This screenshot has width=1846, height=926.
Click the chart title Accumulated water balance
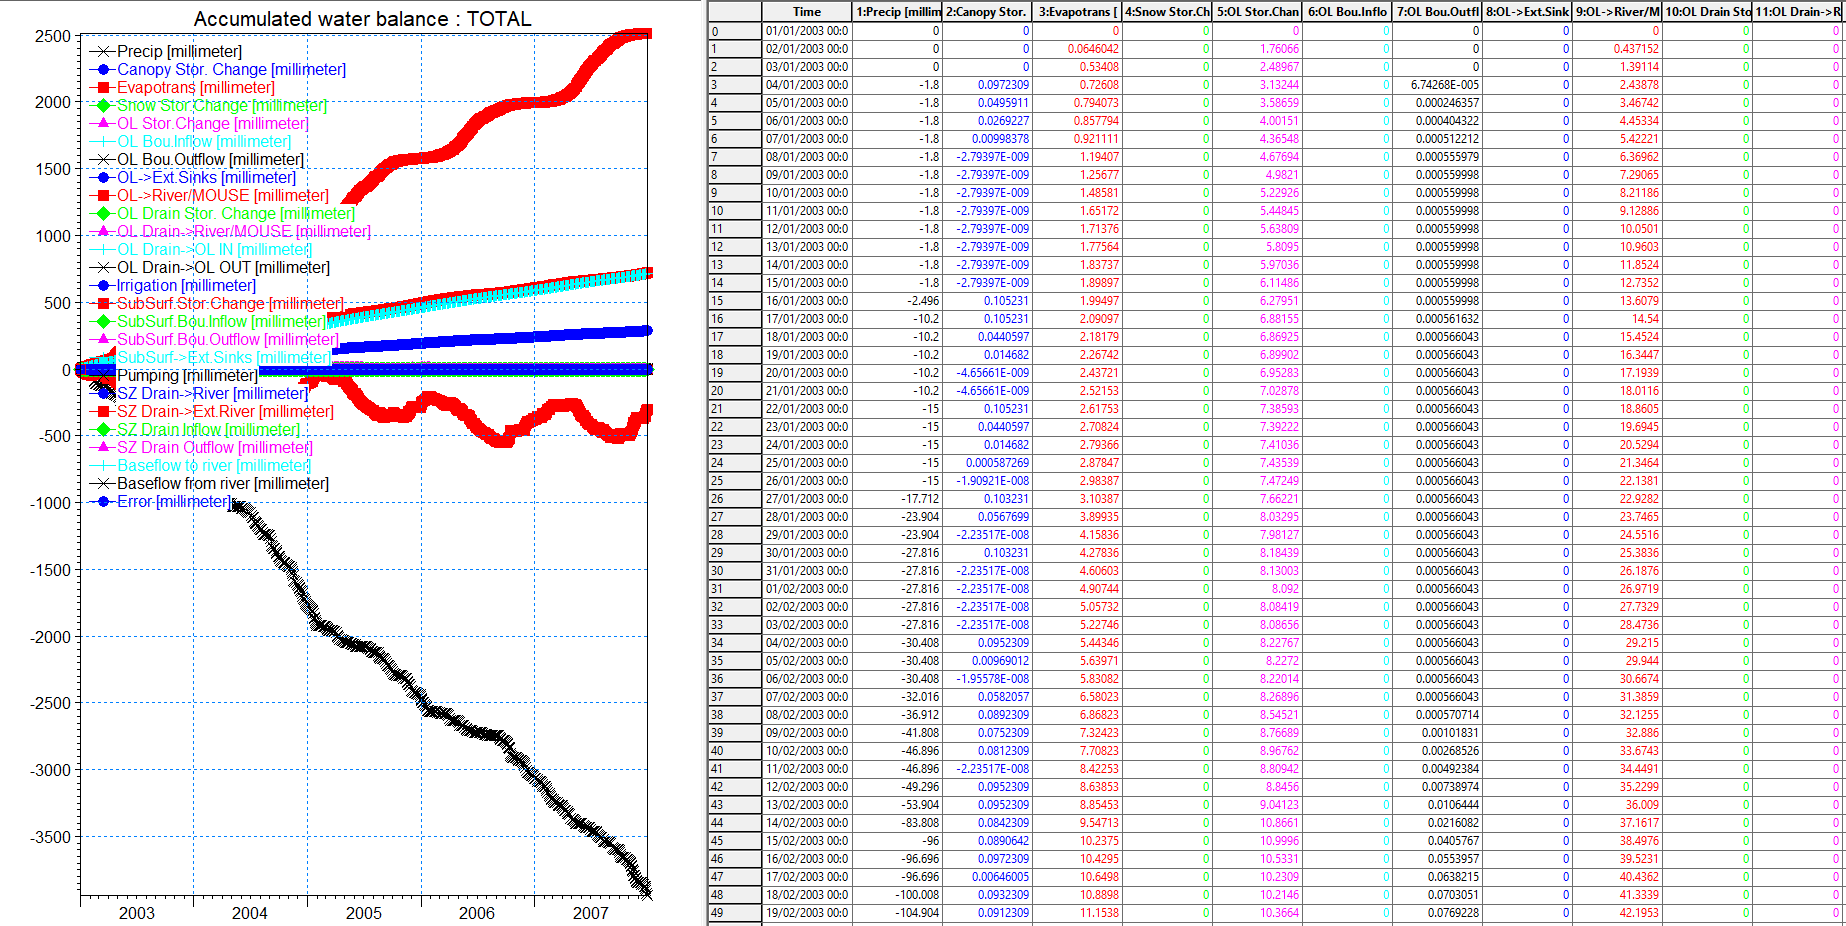point(362,19)
